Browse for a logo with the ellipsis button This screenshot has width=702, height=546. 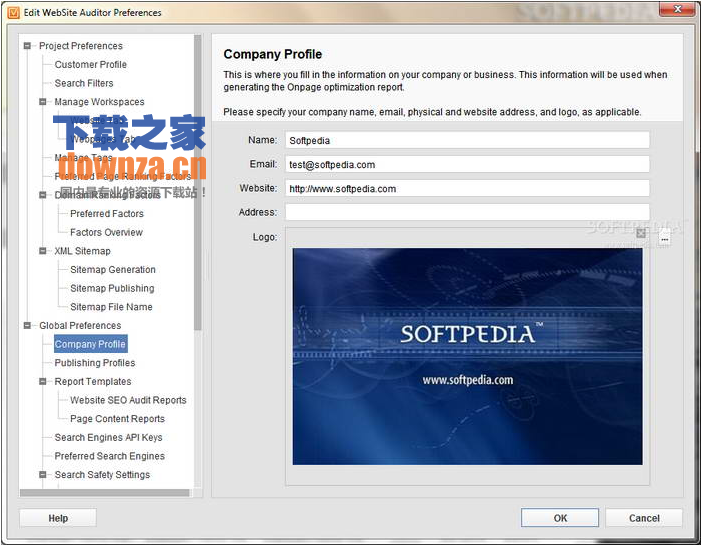665,239
